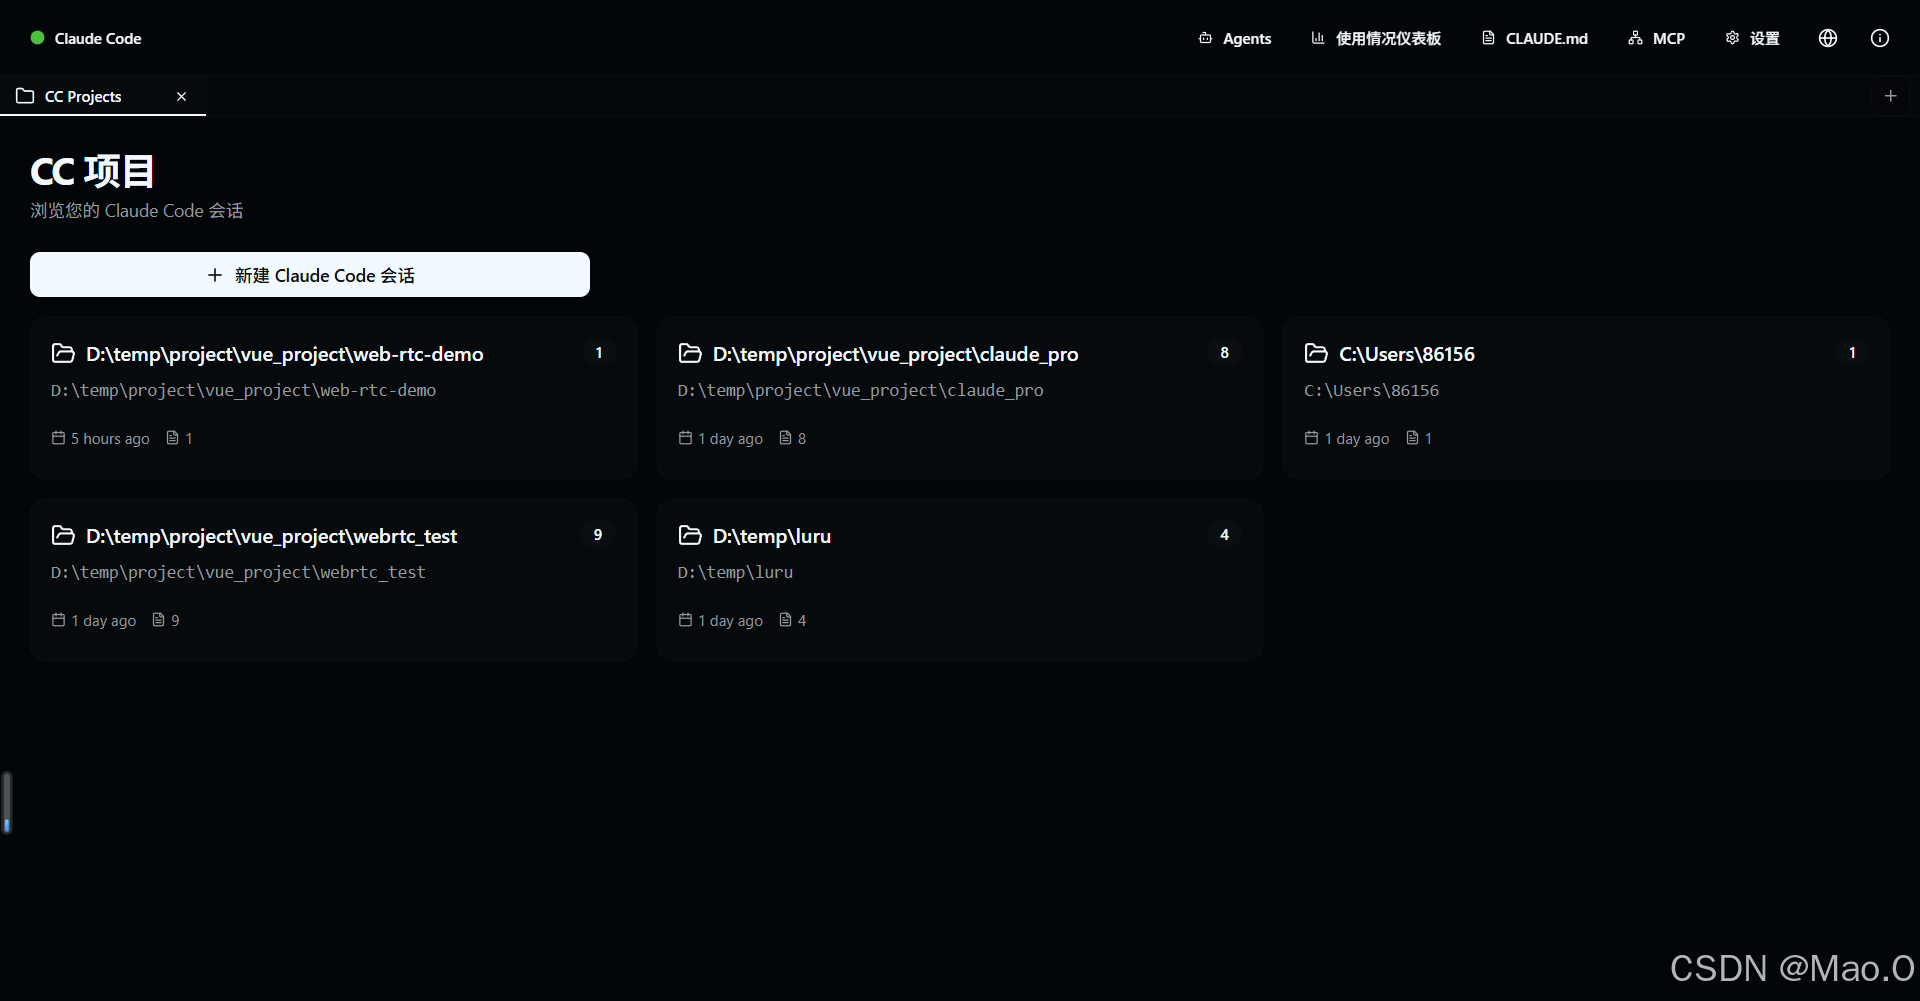1920x1001 pixels.
Task: Open the D:\temp\luru project card title
Action: [772, 536]
